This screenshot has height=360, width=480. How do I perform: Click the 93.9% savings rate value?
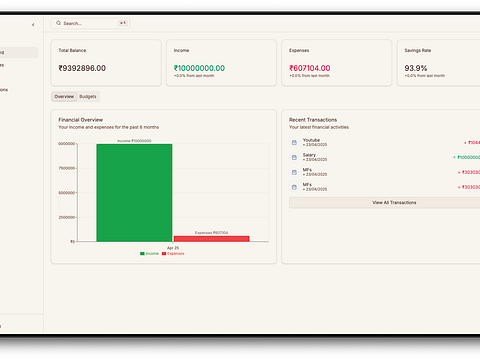[x=416, y=68]
